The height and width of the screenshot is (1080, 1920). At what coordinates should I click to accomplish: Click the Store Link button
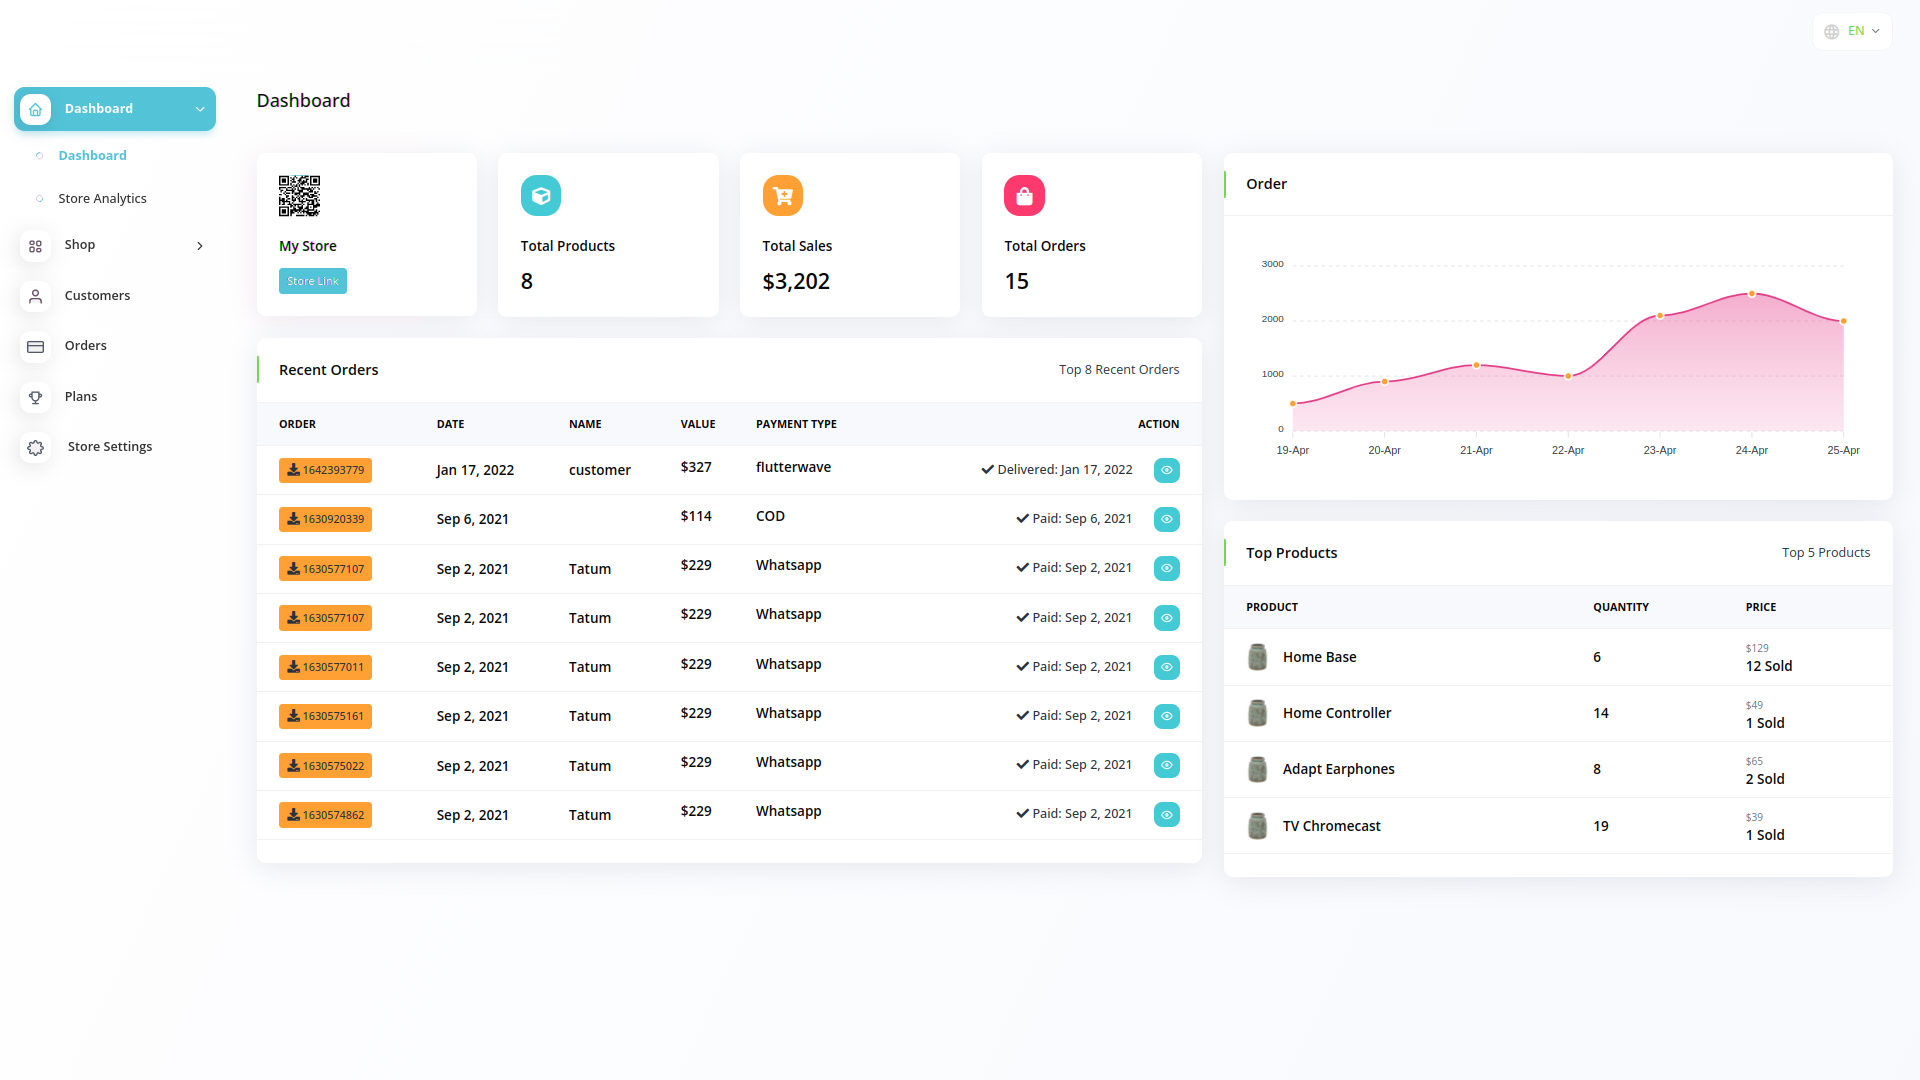[313, 281]
